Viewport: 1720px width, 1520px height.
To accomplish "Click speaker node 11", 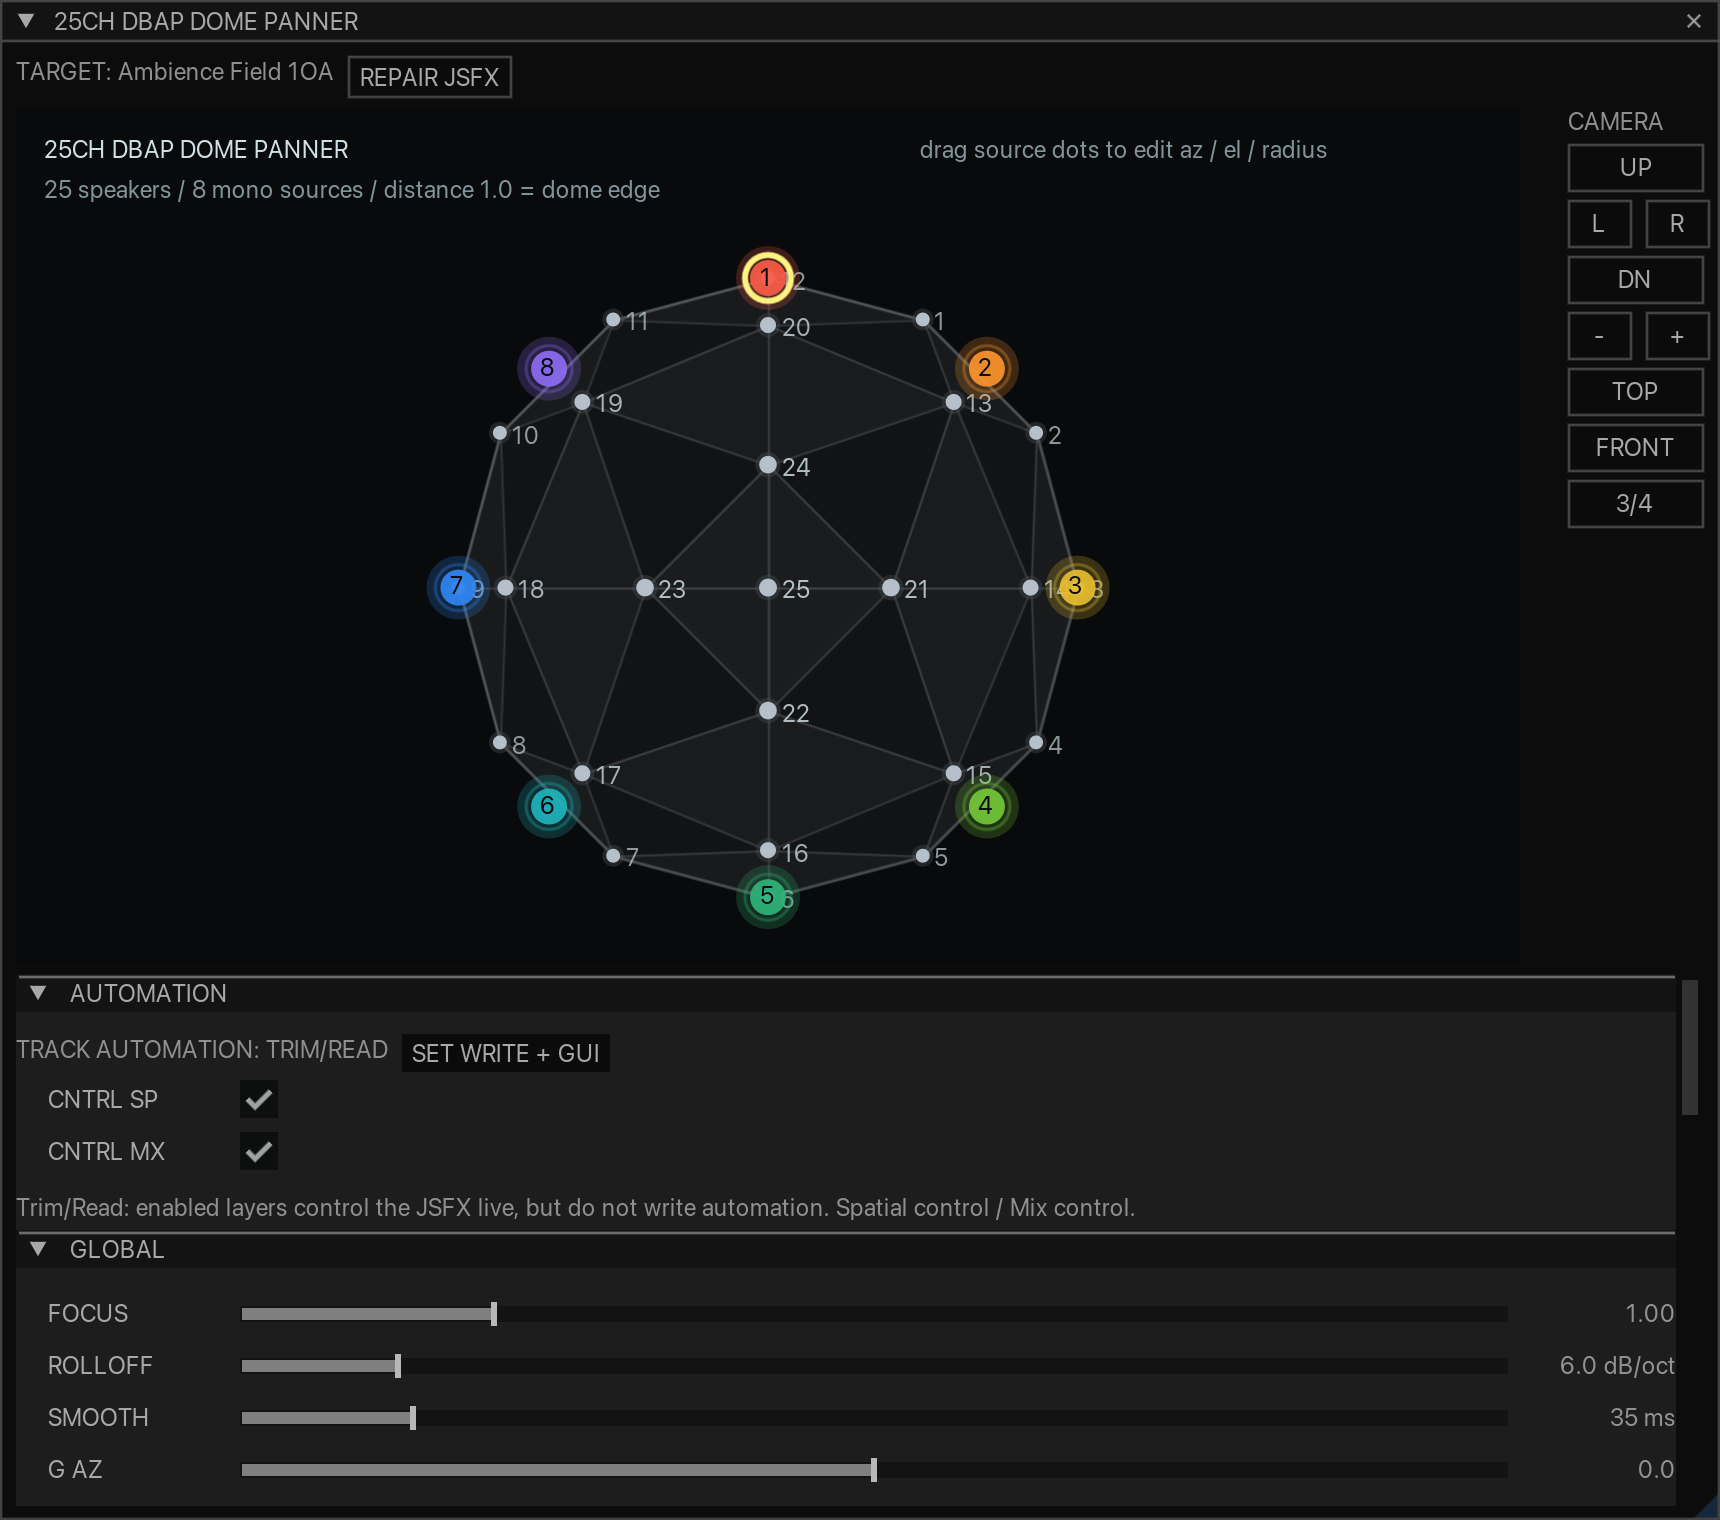I will pyautogui.click(x=613, y=320).
